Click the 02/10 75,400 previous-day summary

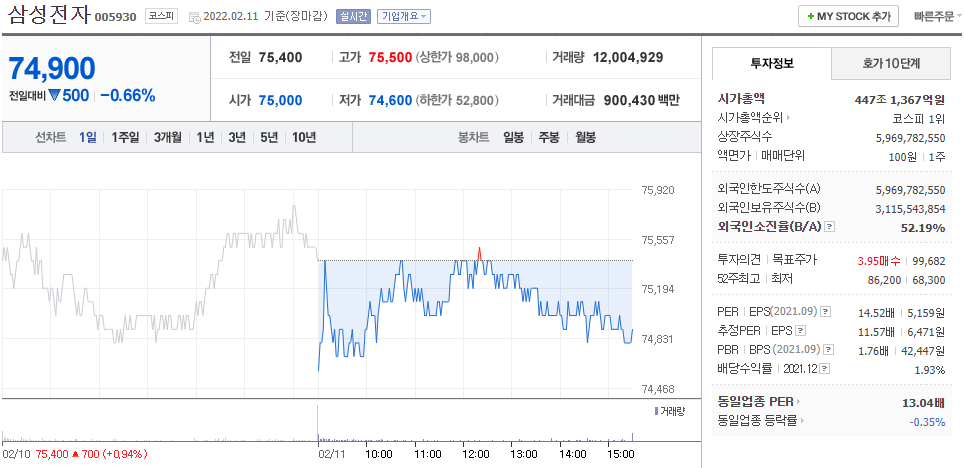point(74,454)
